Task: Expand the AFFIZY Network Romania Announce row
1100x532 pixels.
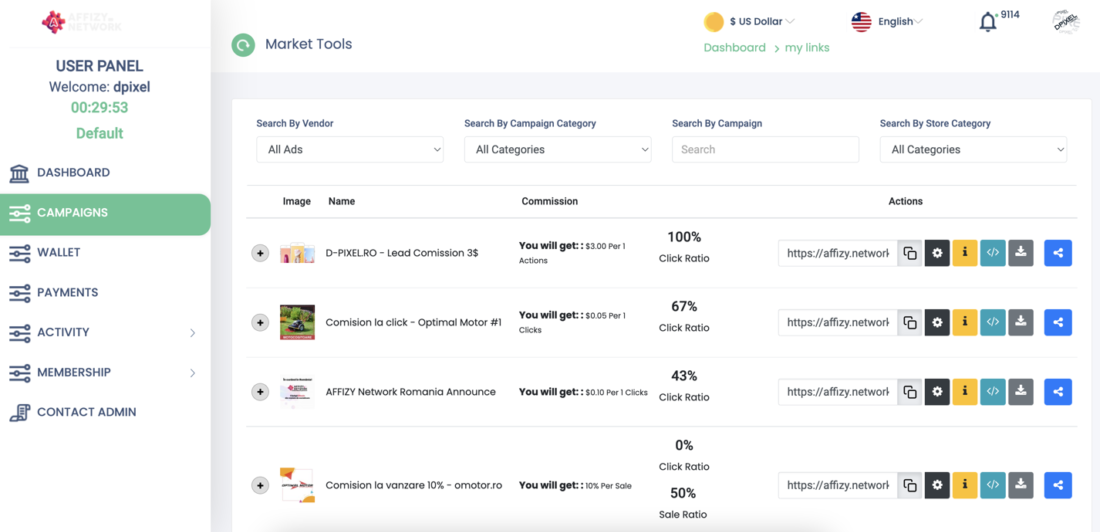Action: [260, 392]
